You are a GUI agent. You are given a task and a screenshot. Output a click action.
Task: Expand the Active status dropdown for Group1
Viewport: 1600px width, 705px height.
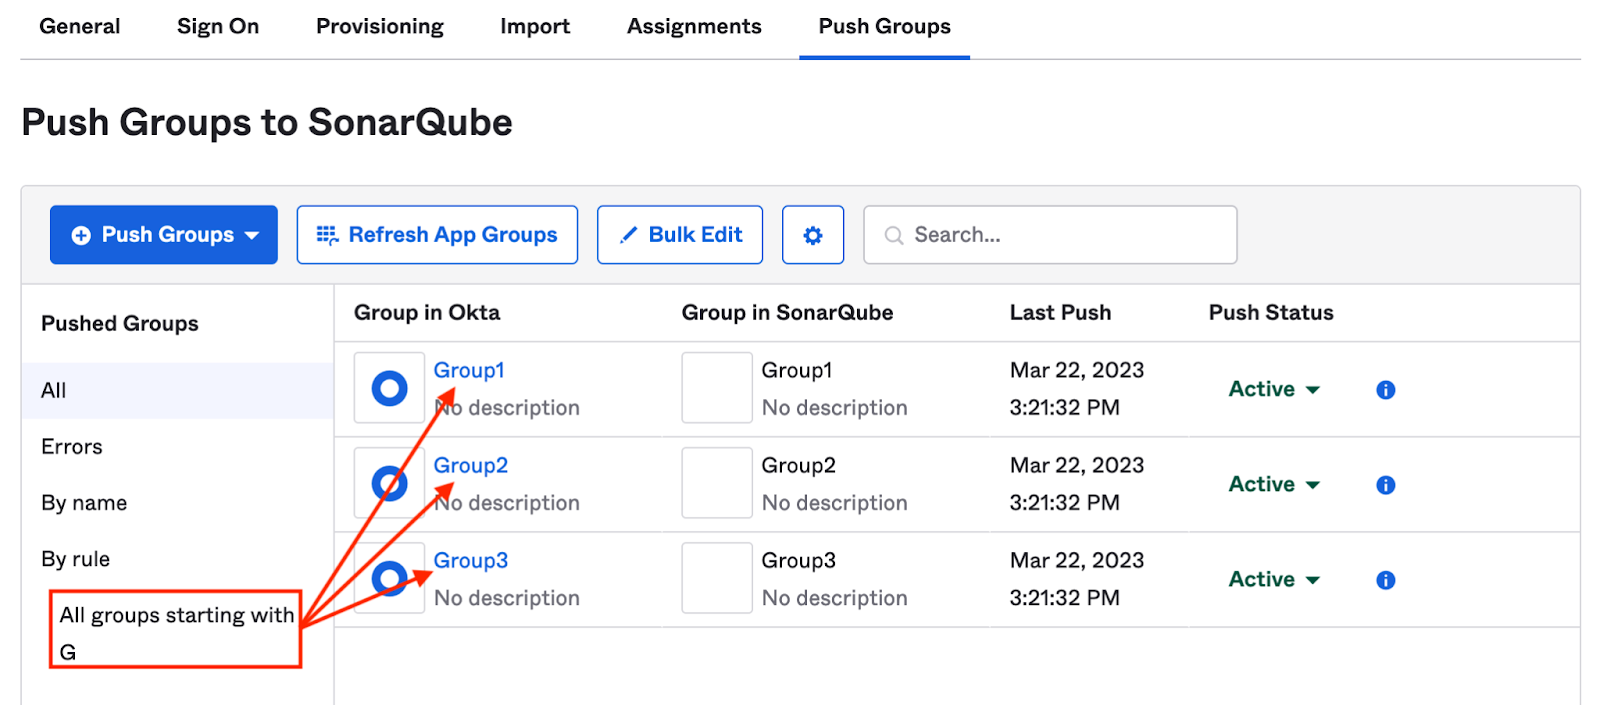1273,389
